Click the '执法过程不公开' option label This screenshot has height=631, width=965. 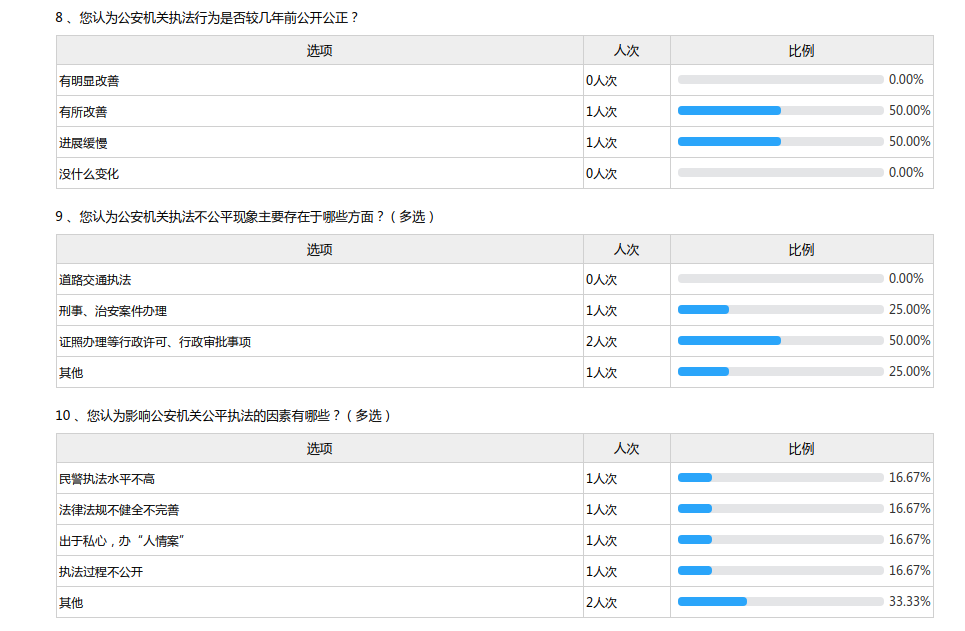(101, 572)
